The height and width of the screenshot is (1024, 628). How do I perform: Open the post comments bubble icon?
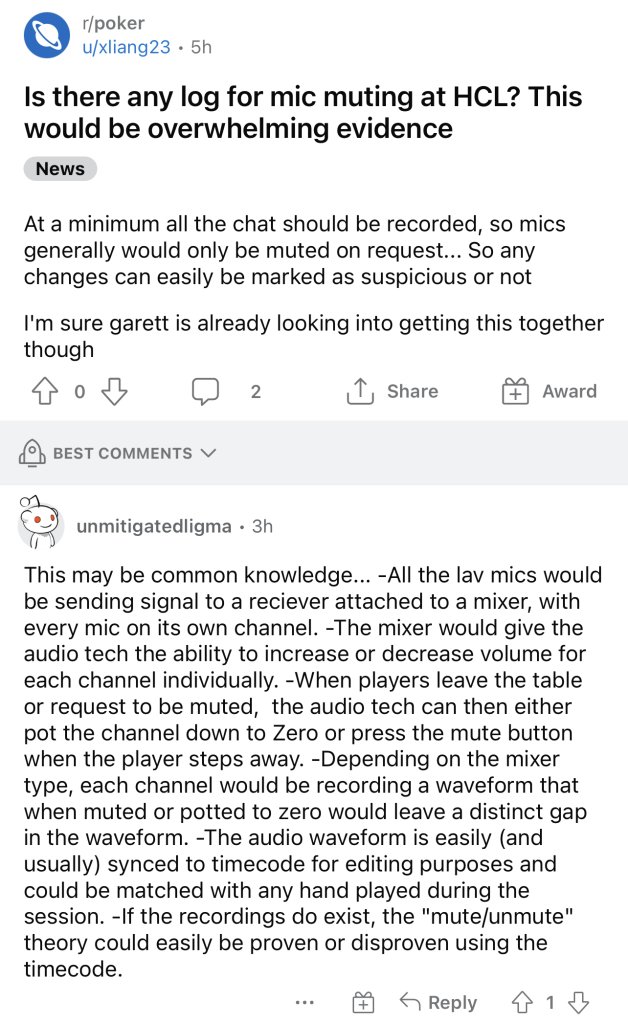click(x=205, y=391)
